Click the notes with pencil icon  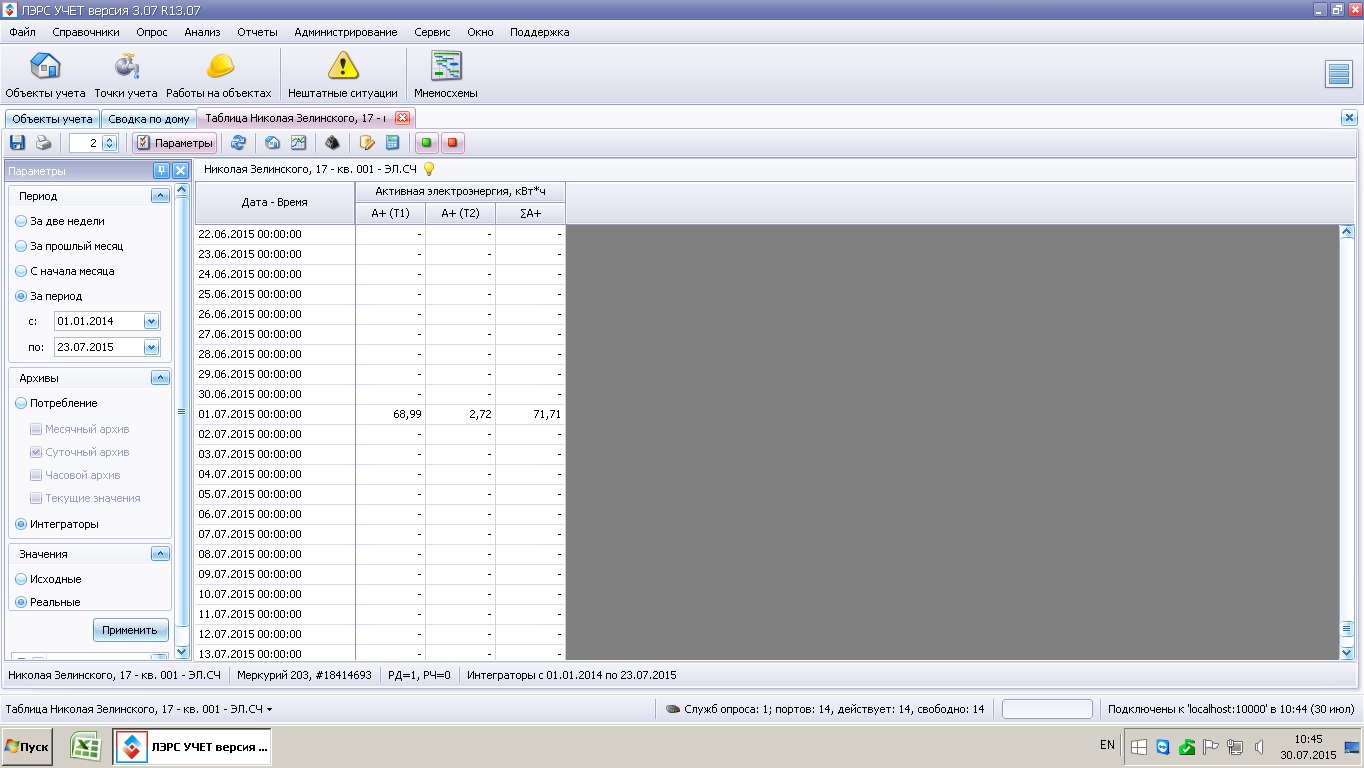click(x=367, y=143)
